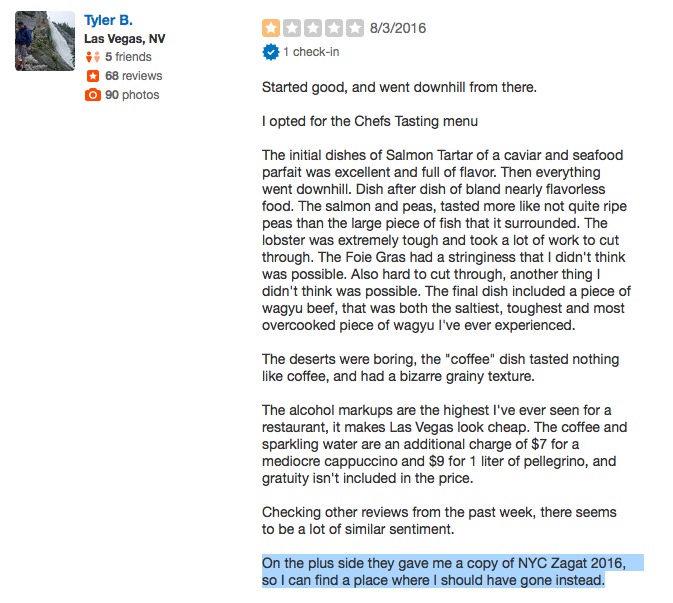The image size is (673, 603).
Task: Open the 68 reviews count
Action: 133,76
